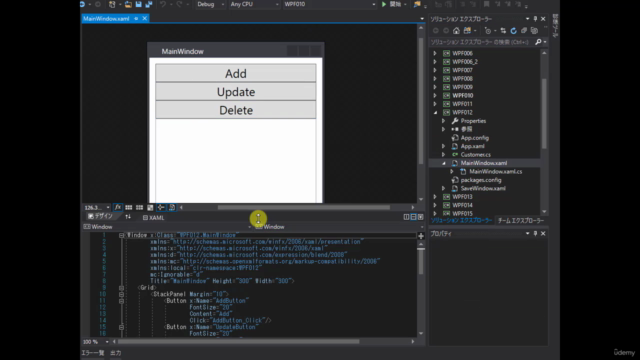This screenshot has width=640, height=360.
Task: Click the Update button in designer preview
Action: point(236,92)
